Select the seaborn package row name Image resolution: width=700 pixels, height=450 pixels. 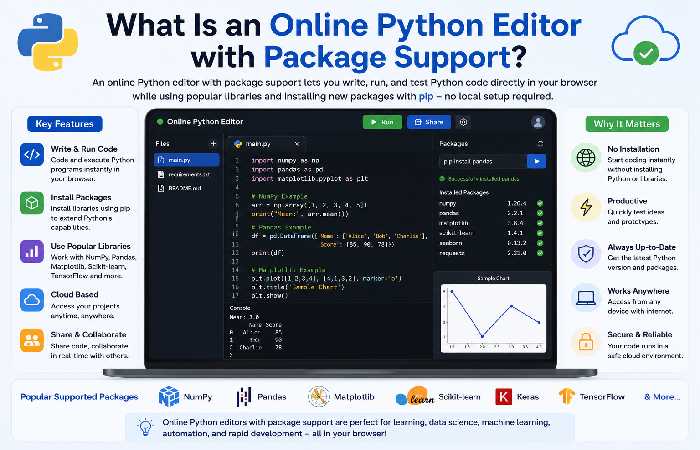tap(451, 243)
